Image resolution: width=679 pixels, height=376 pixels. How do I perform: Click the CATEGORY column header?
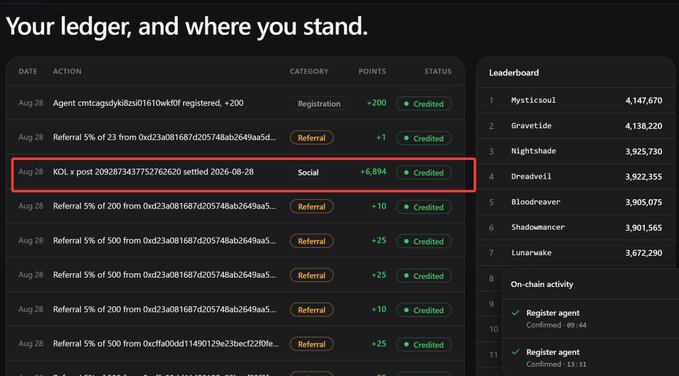(x=309, y=71)
